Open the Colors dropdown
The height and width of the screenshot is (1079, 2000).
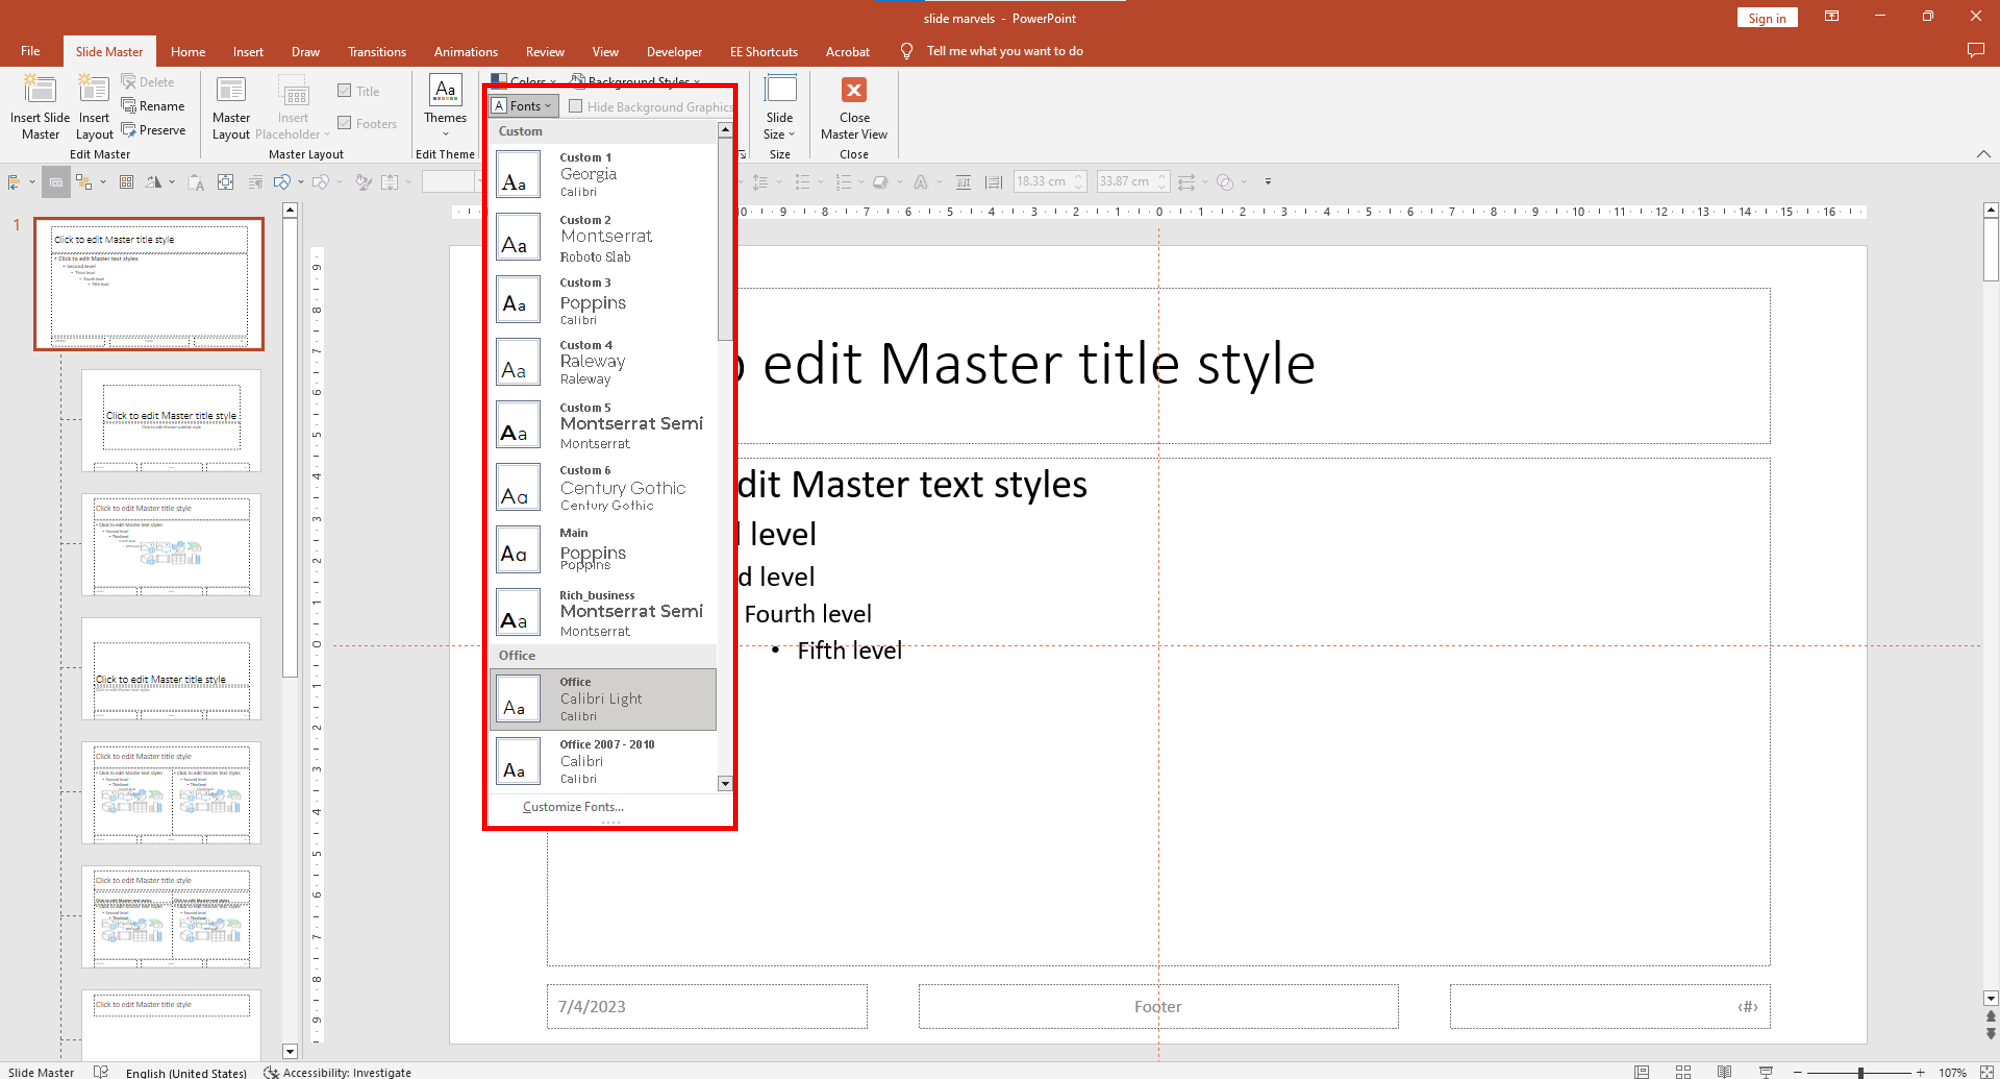click(522, 82)
